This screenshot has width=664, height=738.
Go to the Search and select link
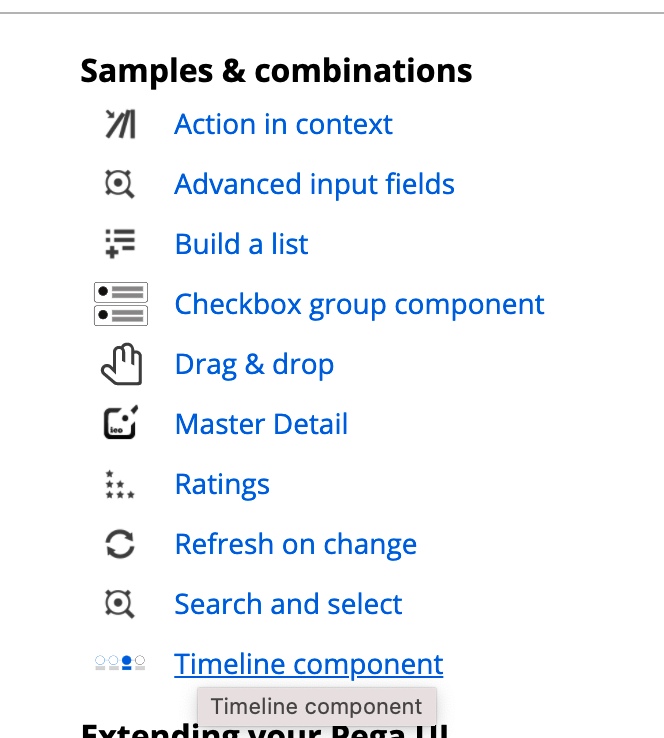coord(288,604)
